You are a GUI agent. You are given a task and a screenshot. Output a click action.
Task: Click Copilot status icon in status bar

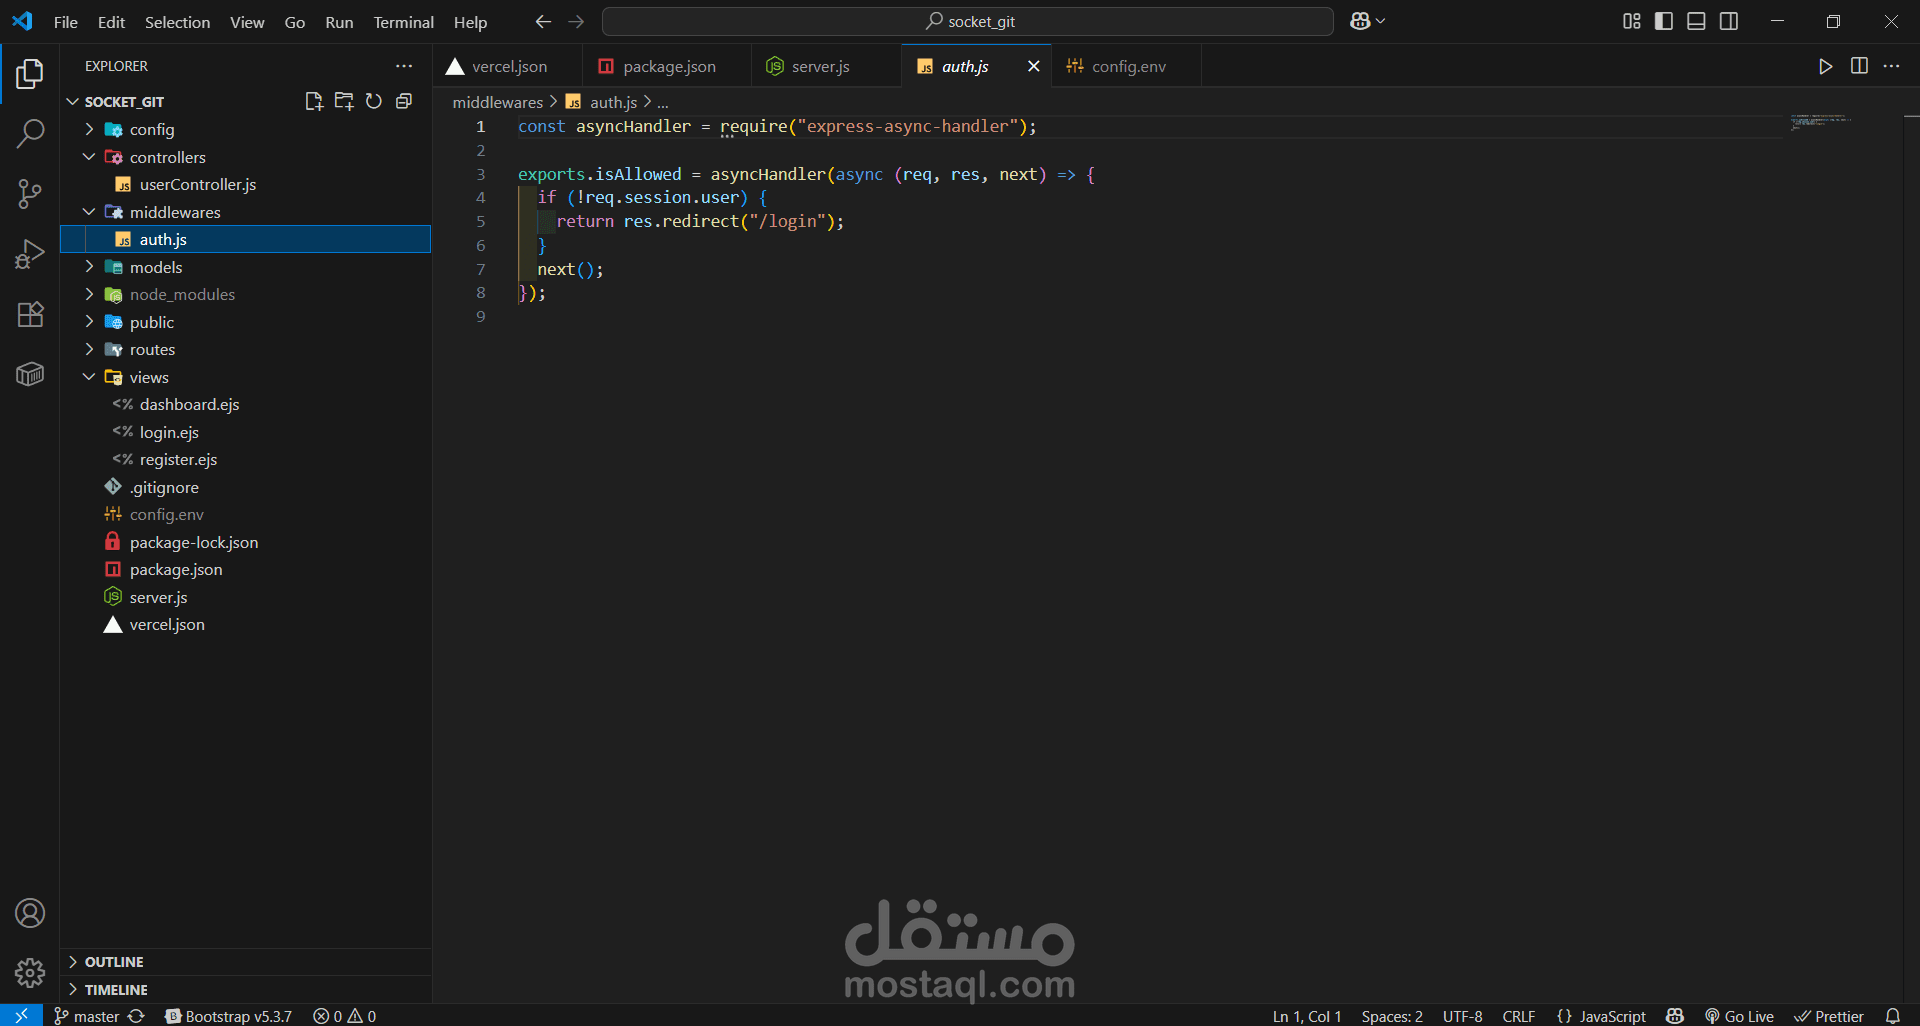(1675, 1015)
